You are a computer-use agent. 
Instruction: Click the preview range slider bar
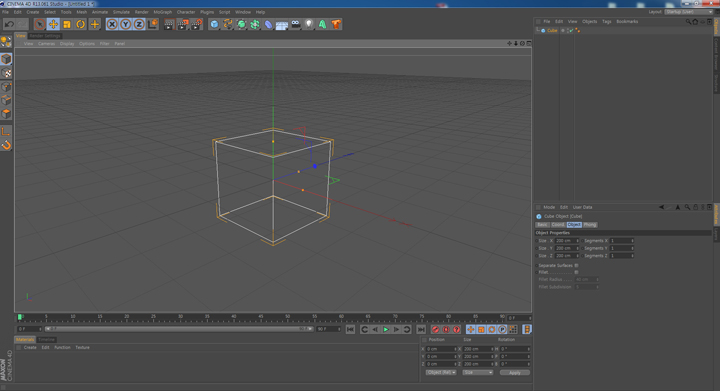[x=179, y=329]
